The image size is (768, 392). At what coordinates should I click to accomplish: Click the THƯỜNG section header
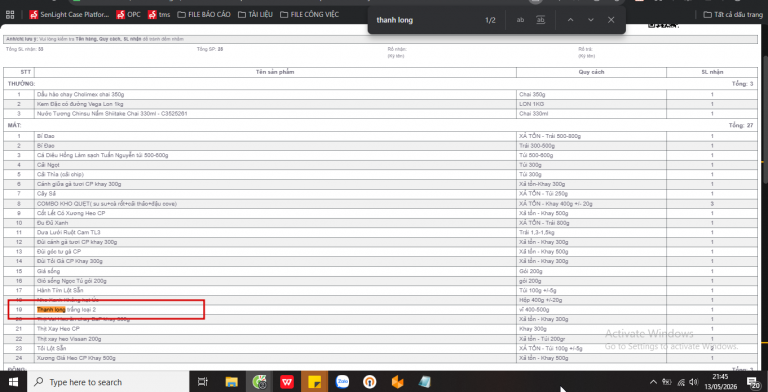(22, 84)
